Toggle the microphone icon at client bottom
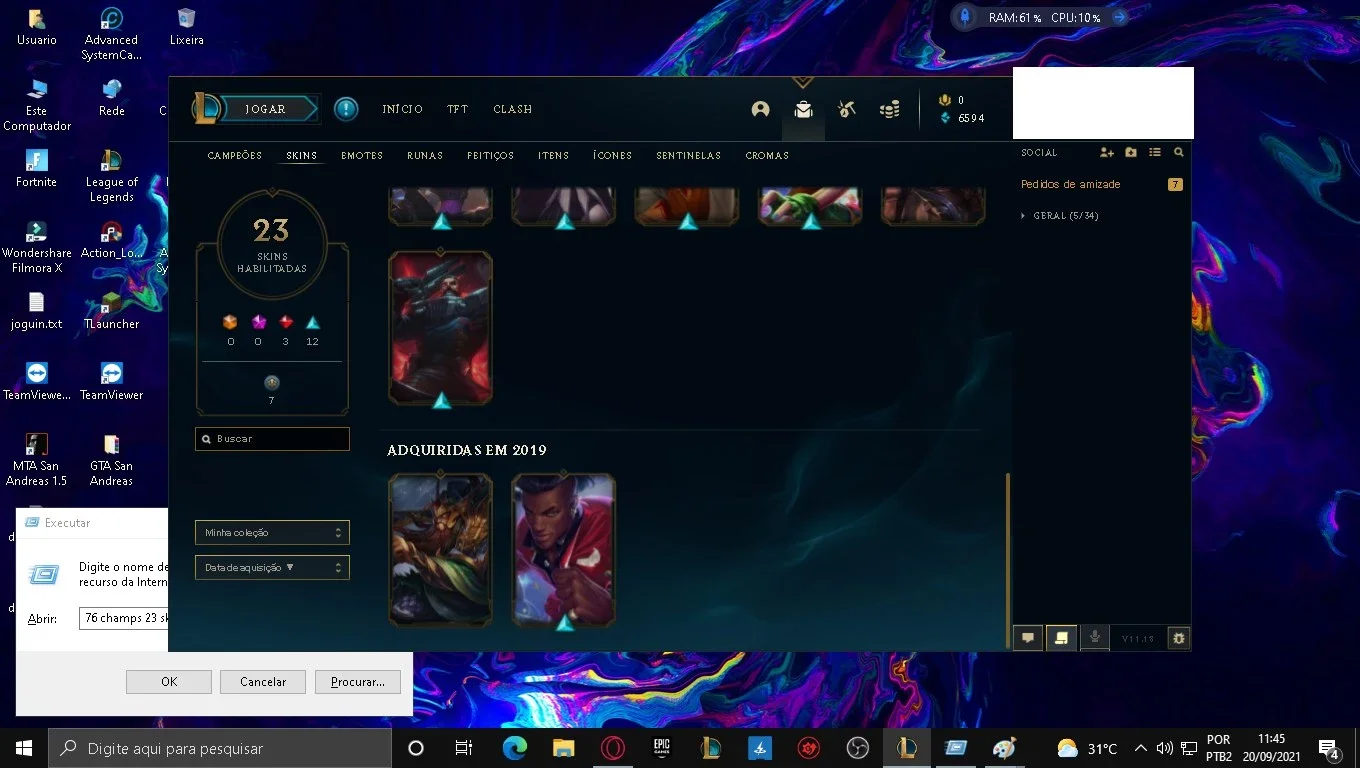This screenshot has height=768, width=1360. click(x=1095, y=638)
